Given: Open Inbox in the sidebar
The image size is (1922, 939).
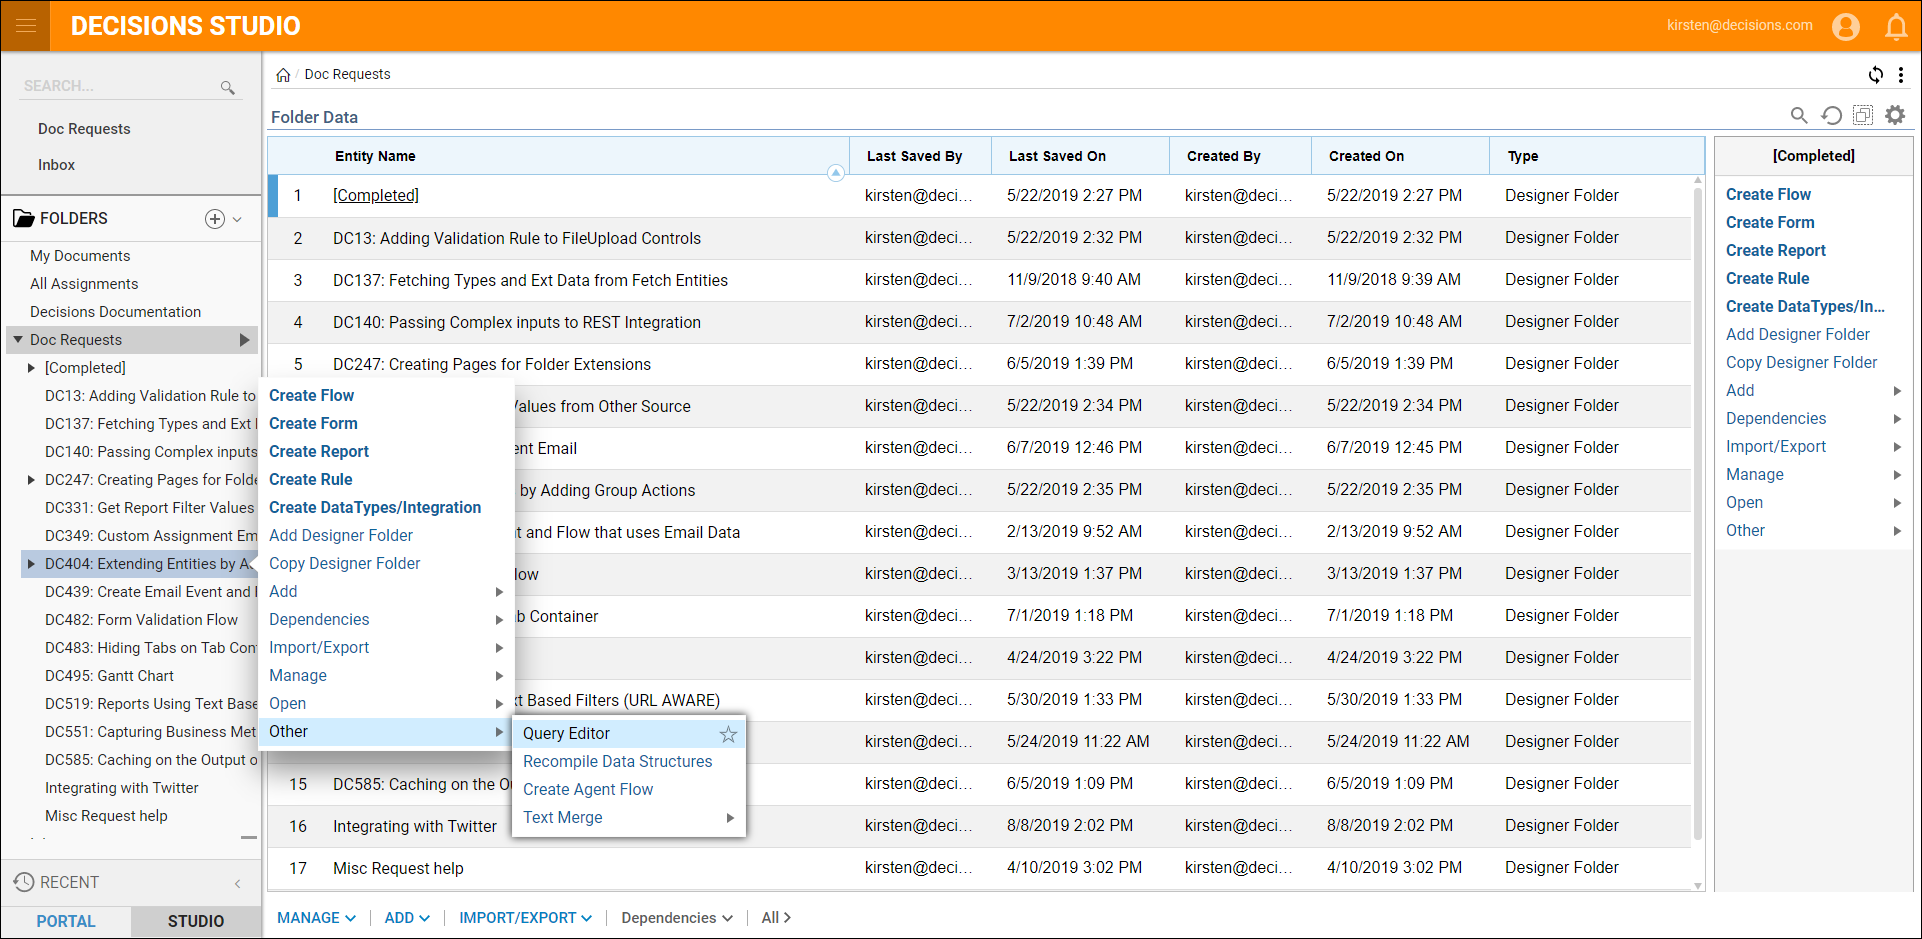Looking at the screenshot, I should pos(56,165).
